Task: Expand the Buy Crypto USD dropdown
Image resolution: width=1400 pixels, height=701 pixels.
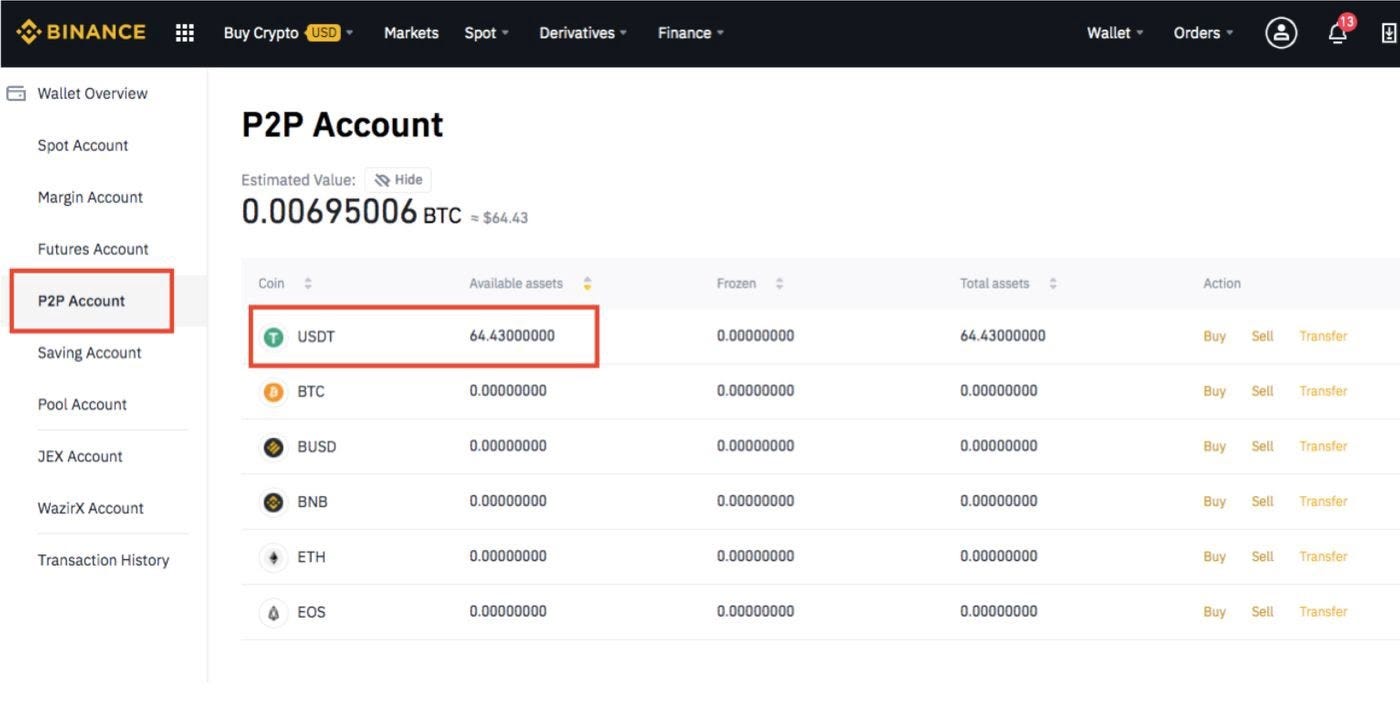Action: point(288,33)
